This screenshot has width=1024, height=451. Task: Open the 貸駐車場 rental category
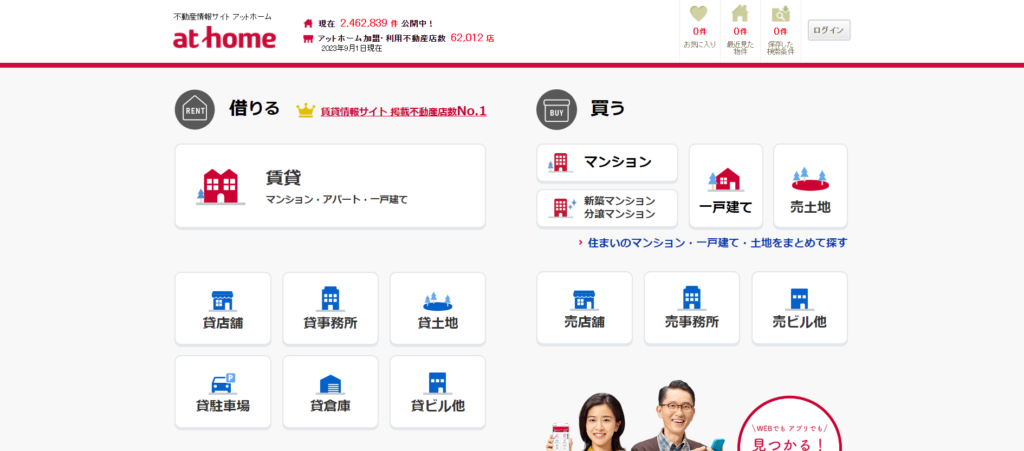(x=223, y=392)
